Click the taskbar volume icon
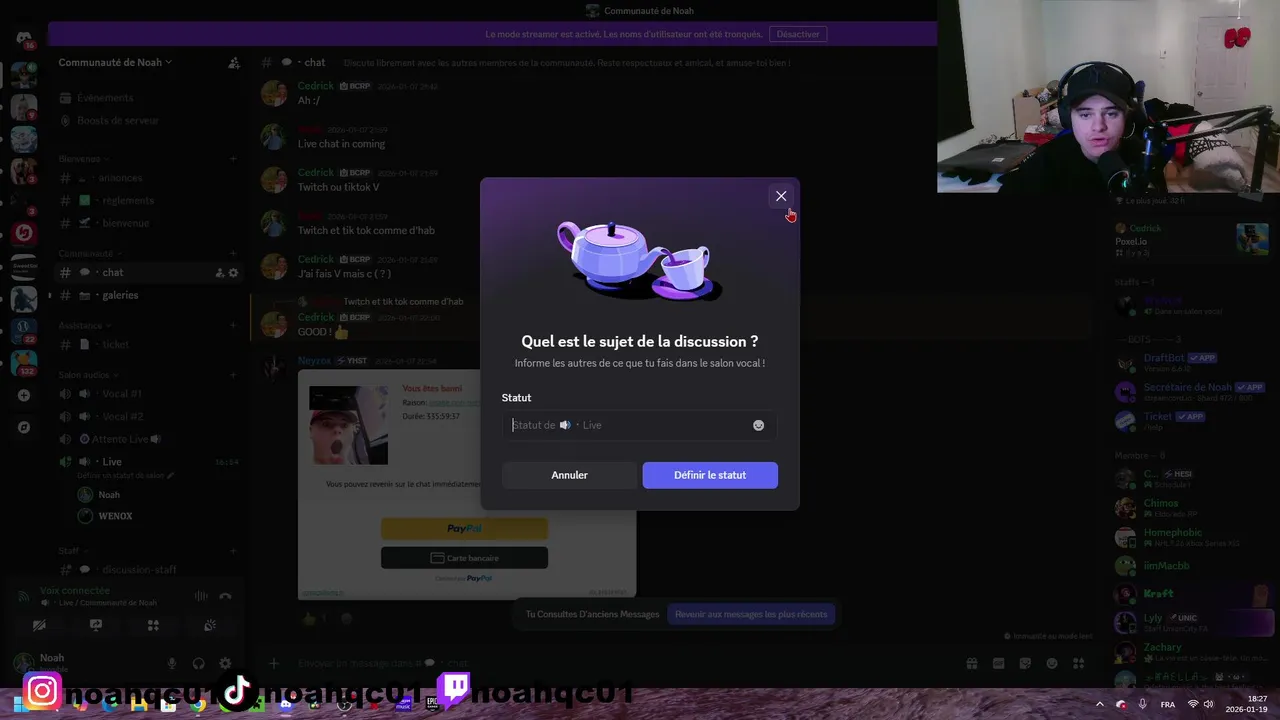 (1208, 704)
